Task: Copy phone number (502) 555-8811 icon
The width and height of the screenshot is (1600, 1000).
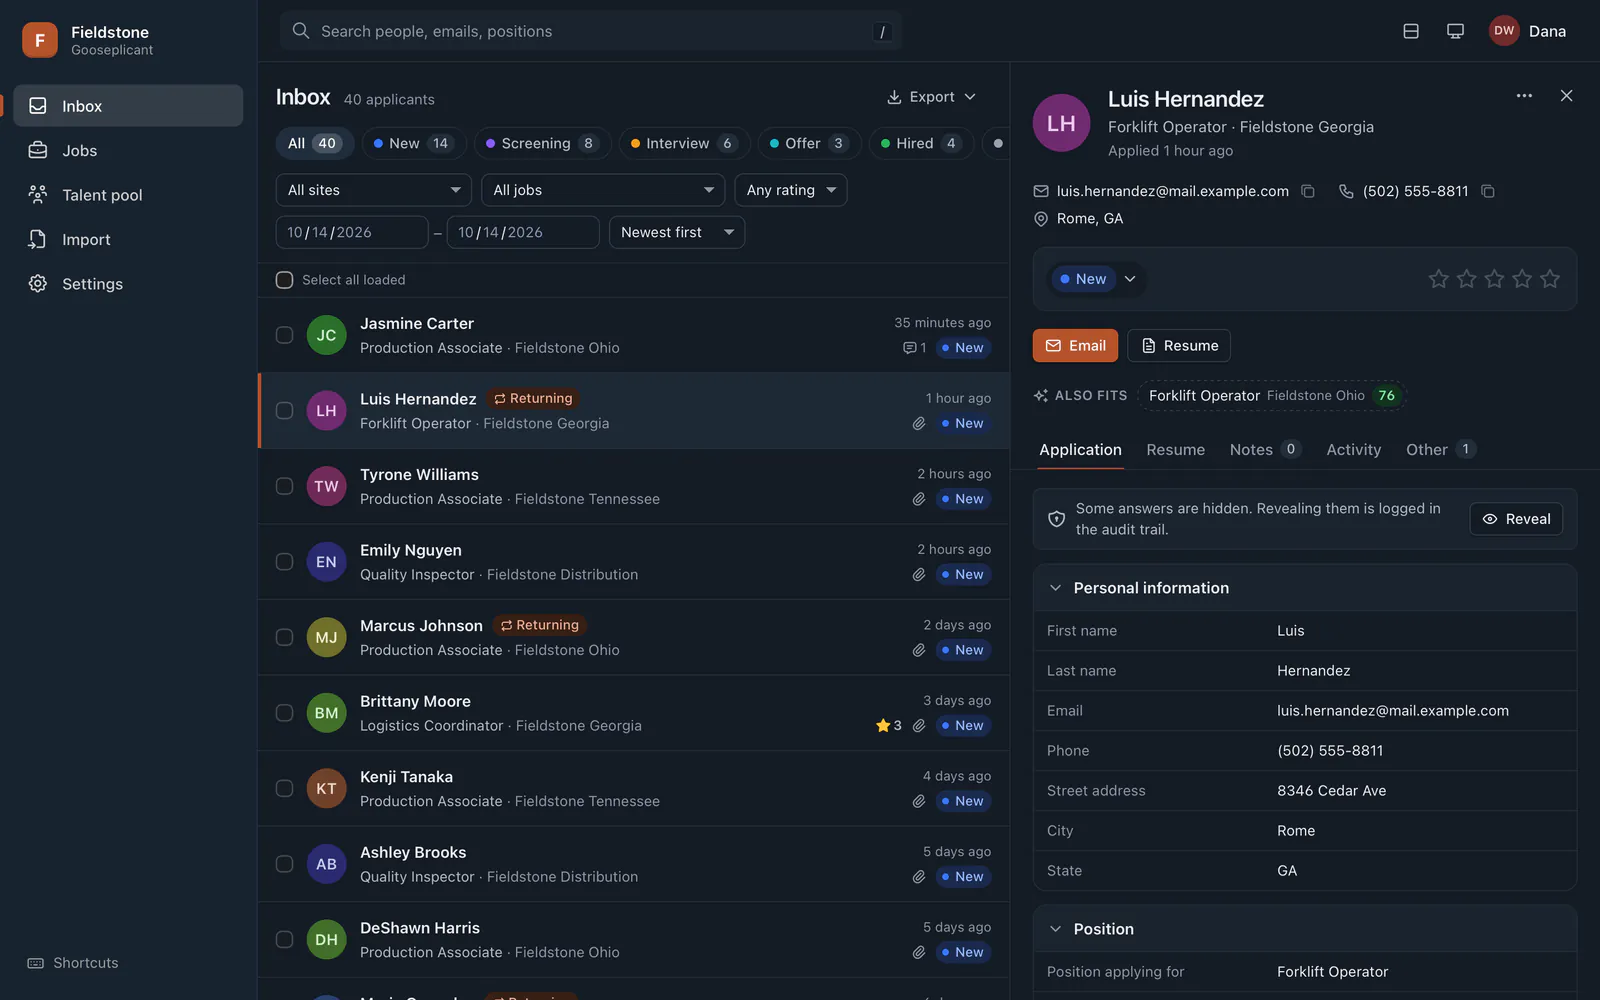Action: [x=1488, y=191]
